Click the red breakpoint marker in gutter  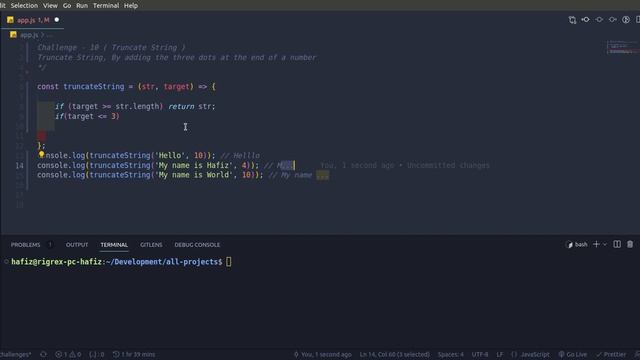(41, 136)
